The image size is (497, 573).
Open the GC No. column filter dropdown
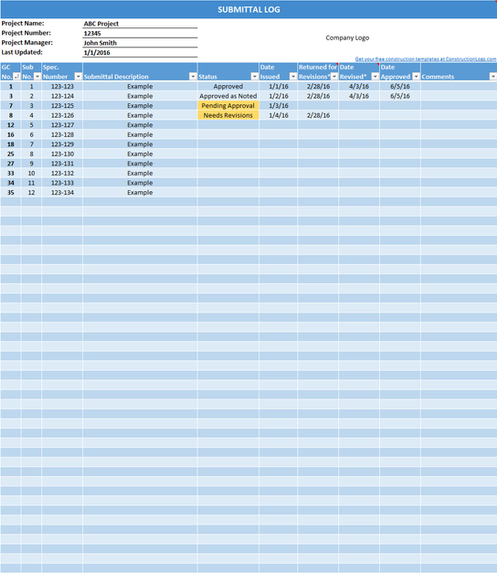point(17,76)
